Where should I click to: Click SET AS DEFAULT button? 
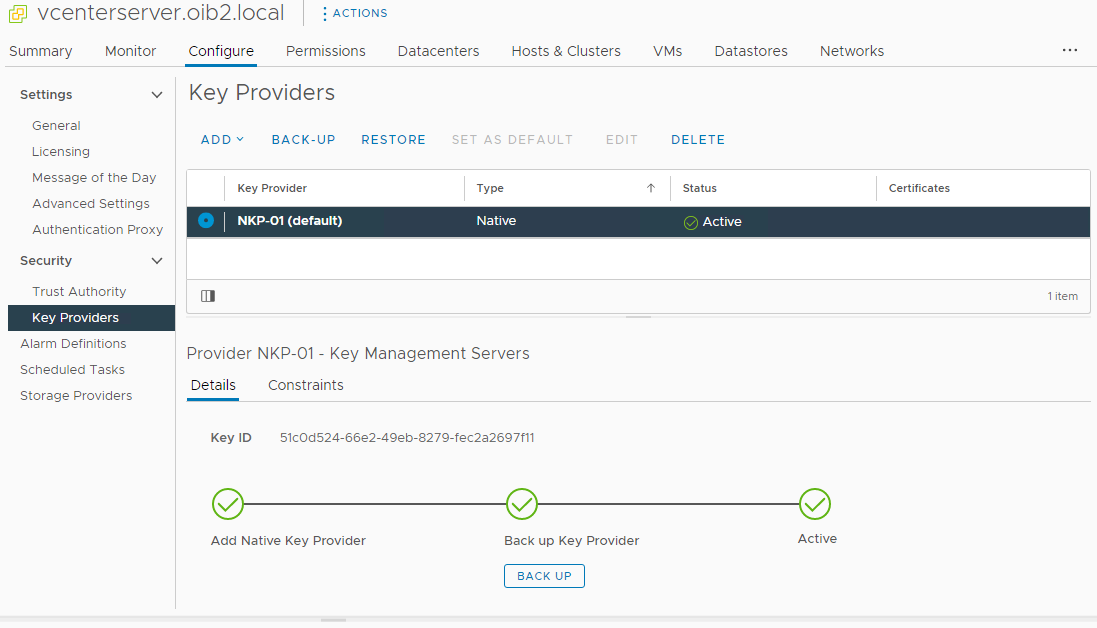point(512,140)
